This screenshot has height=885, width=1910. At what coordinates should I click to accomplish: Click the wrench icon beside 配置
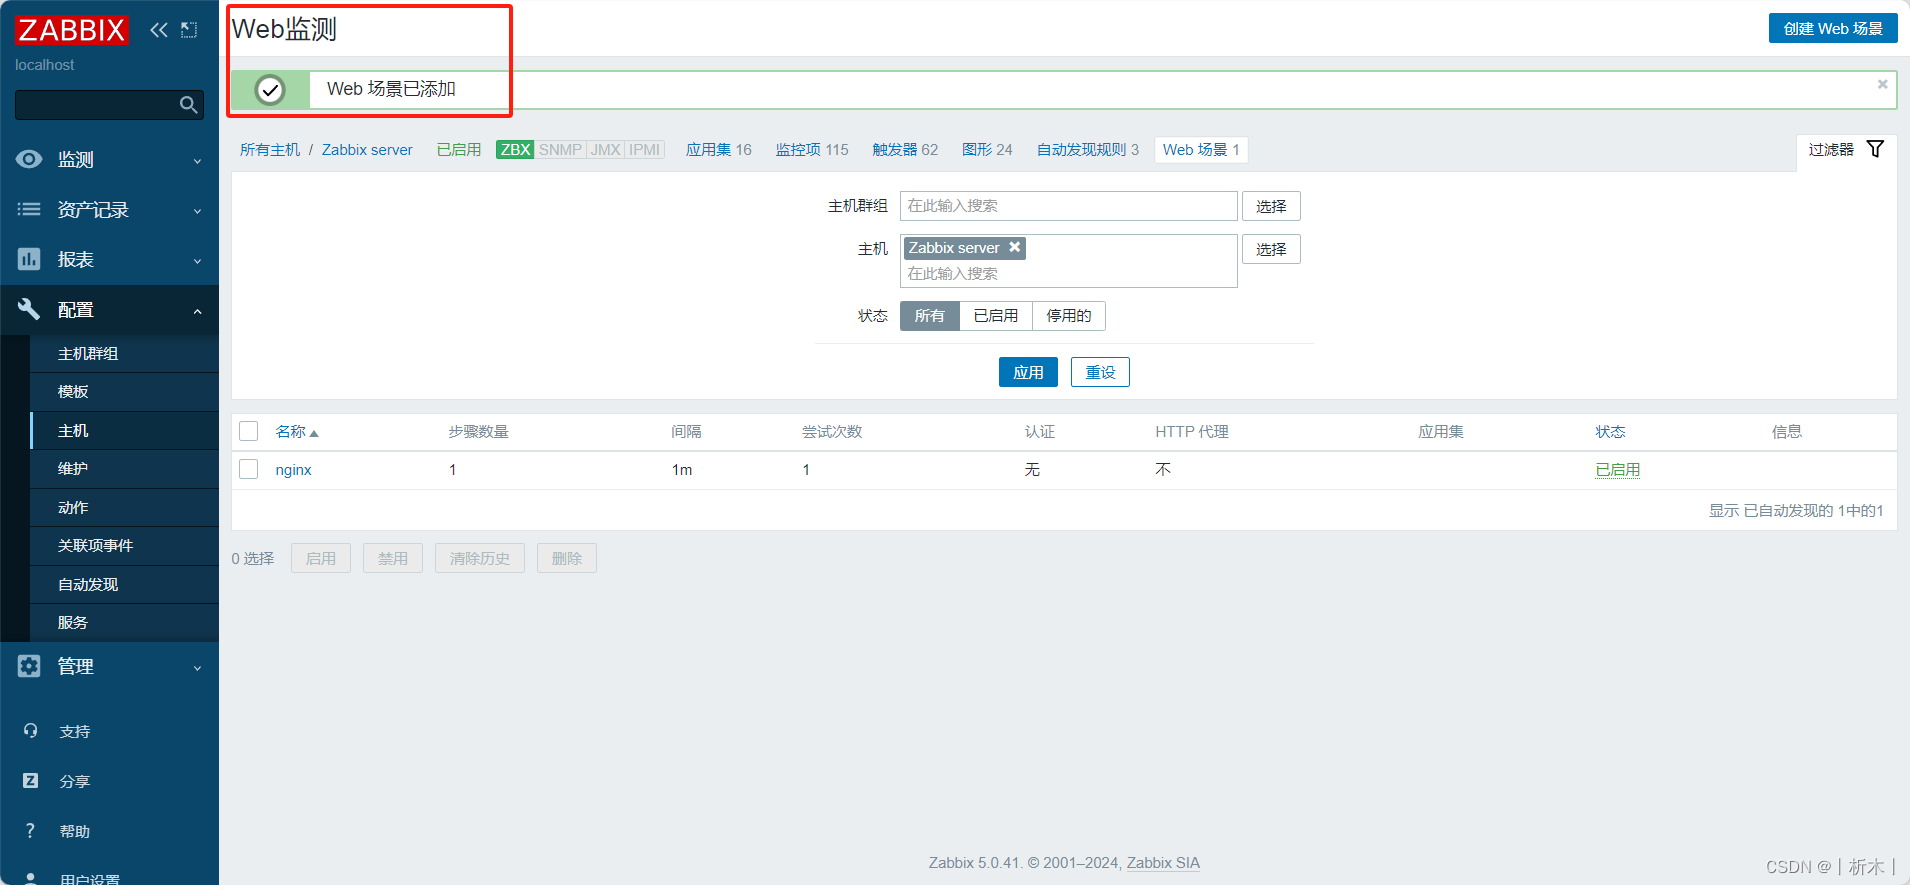(29, 309)
